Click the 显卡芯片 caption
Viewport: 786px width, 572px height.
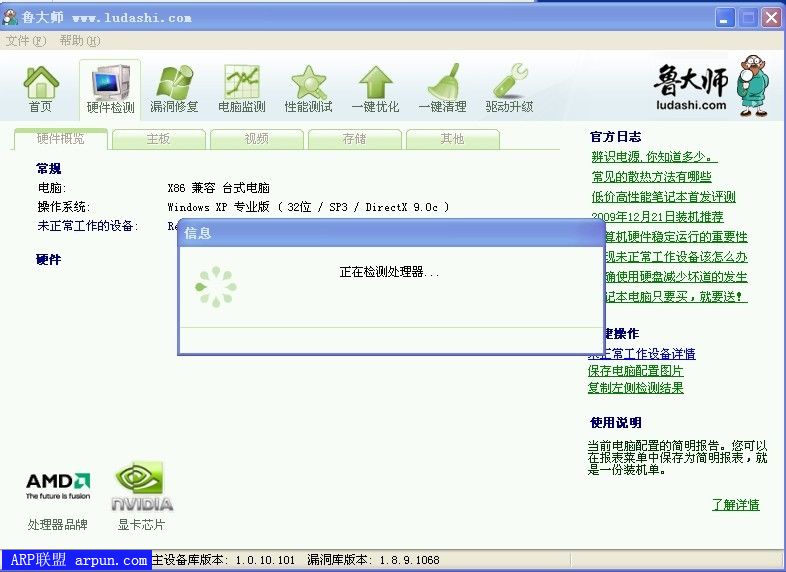(141, 525)
